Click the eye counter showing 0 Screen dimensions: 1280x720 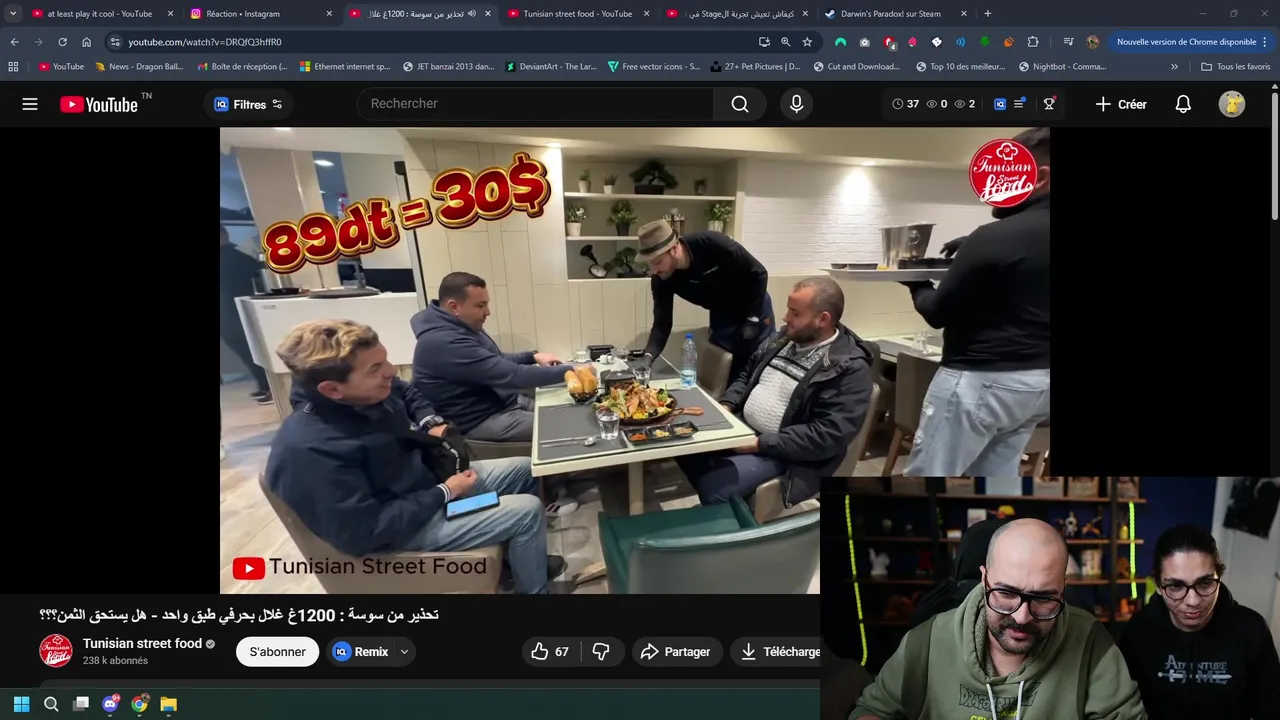[x=937, y=104]
